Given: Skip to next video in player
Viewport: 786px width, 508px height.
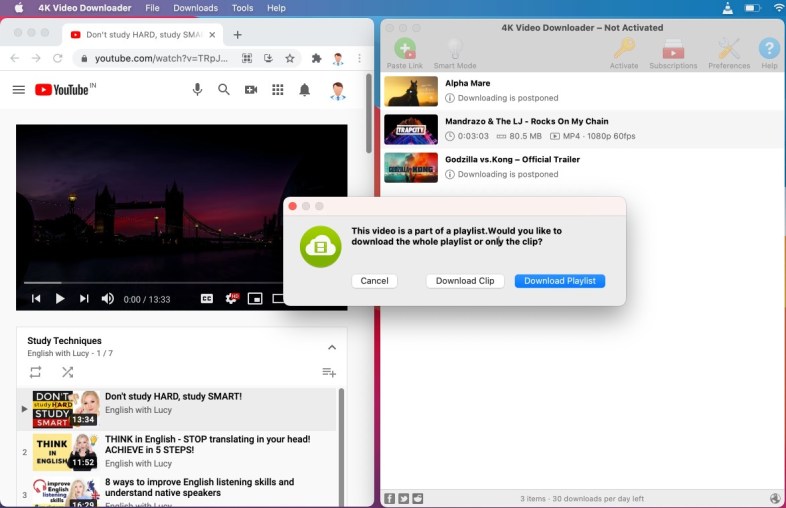Looking at the screenshot, I should 84,299.
